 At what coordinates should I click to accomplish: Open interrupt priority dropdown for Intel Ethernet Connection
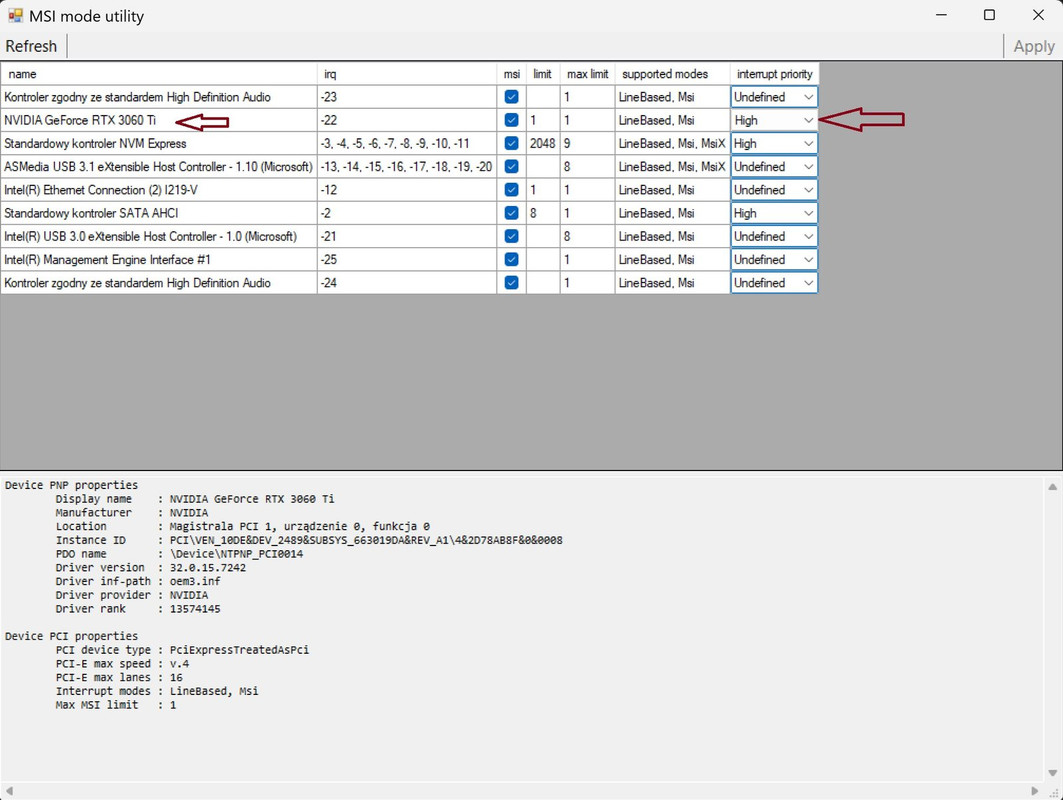click(774, 190)
